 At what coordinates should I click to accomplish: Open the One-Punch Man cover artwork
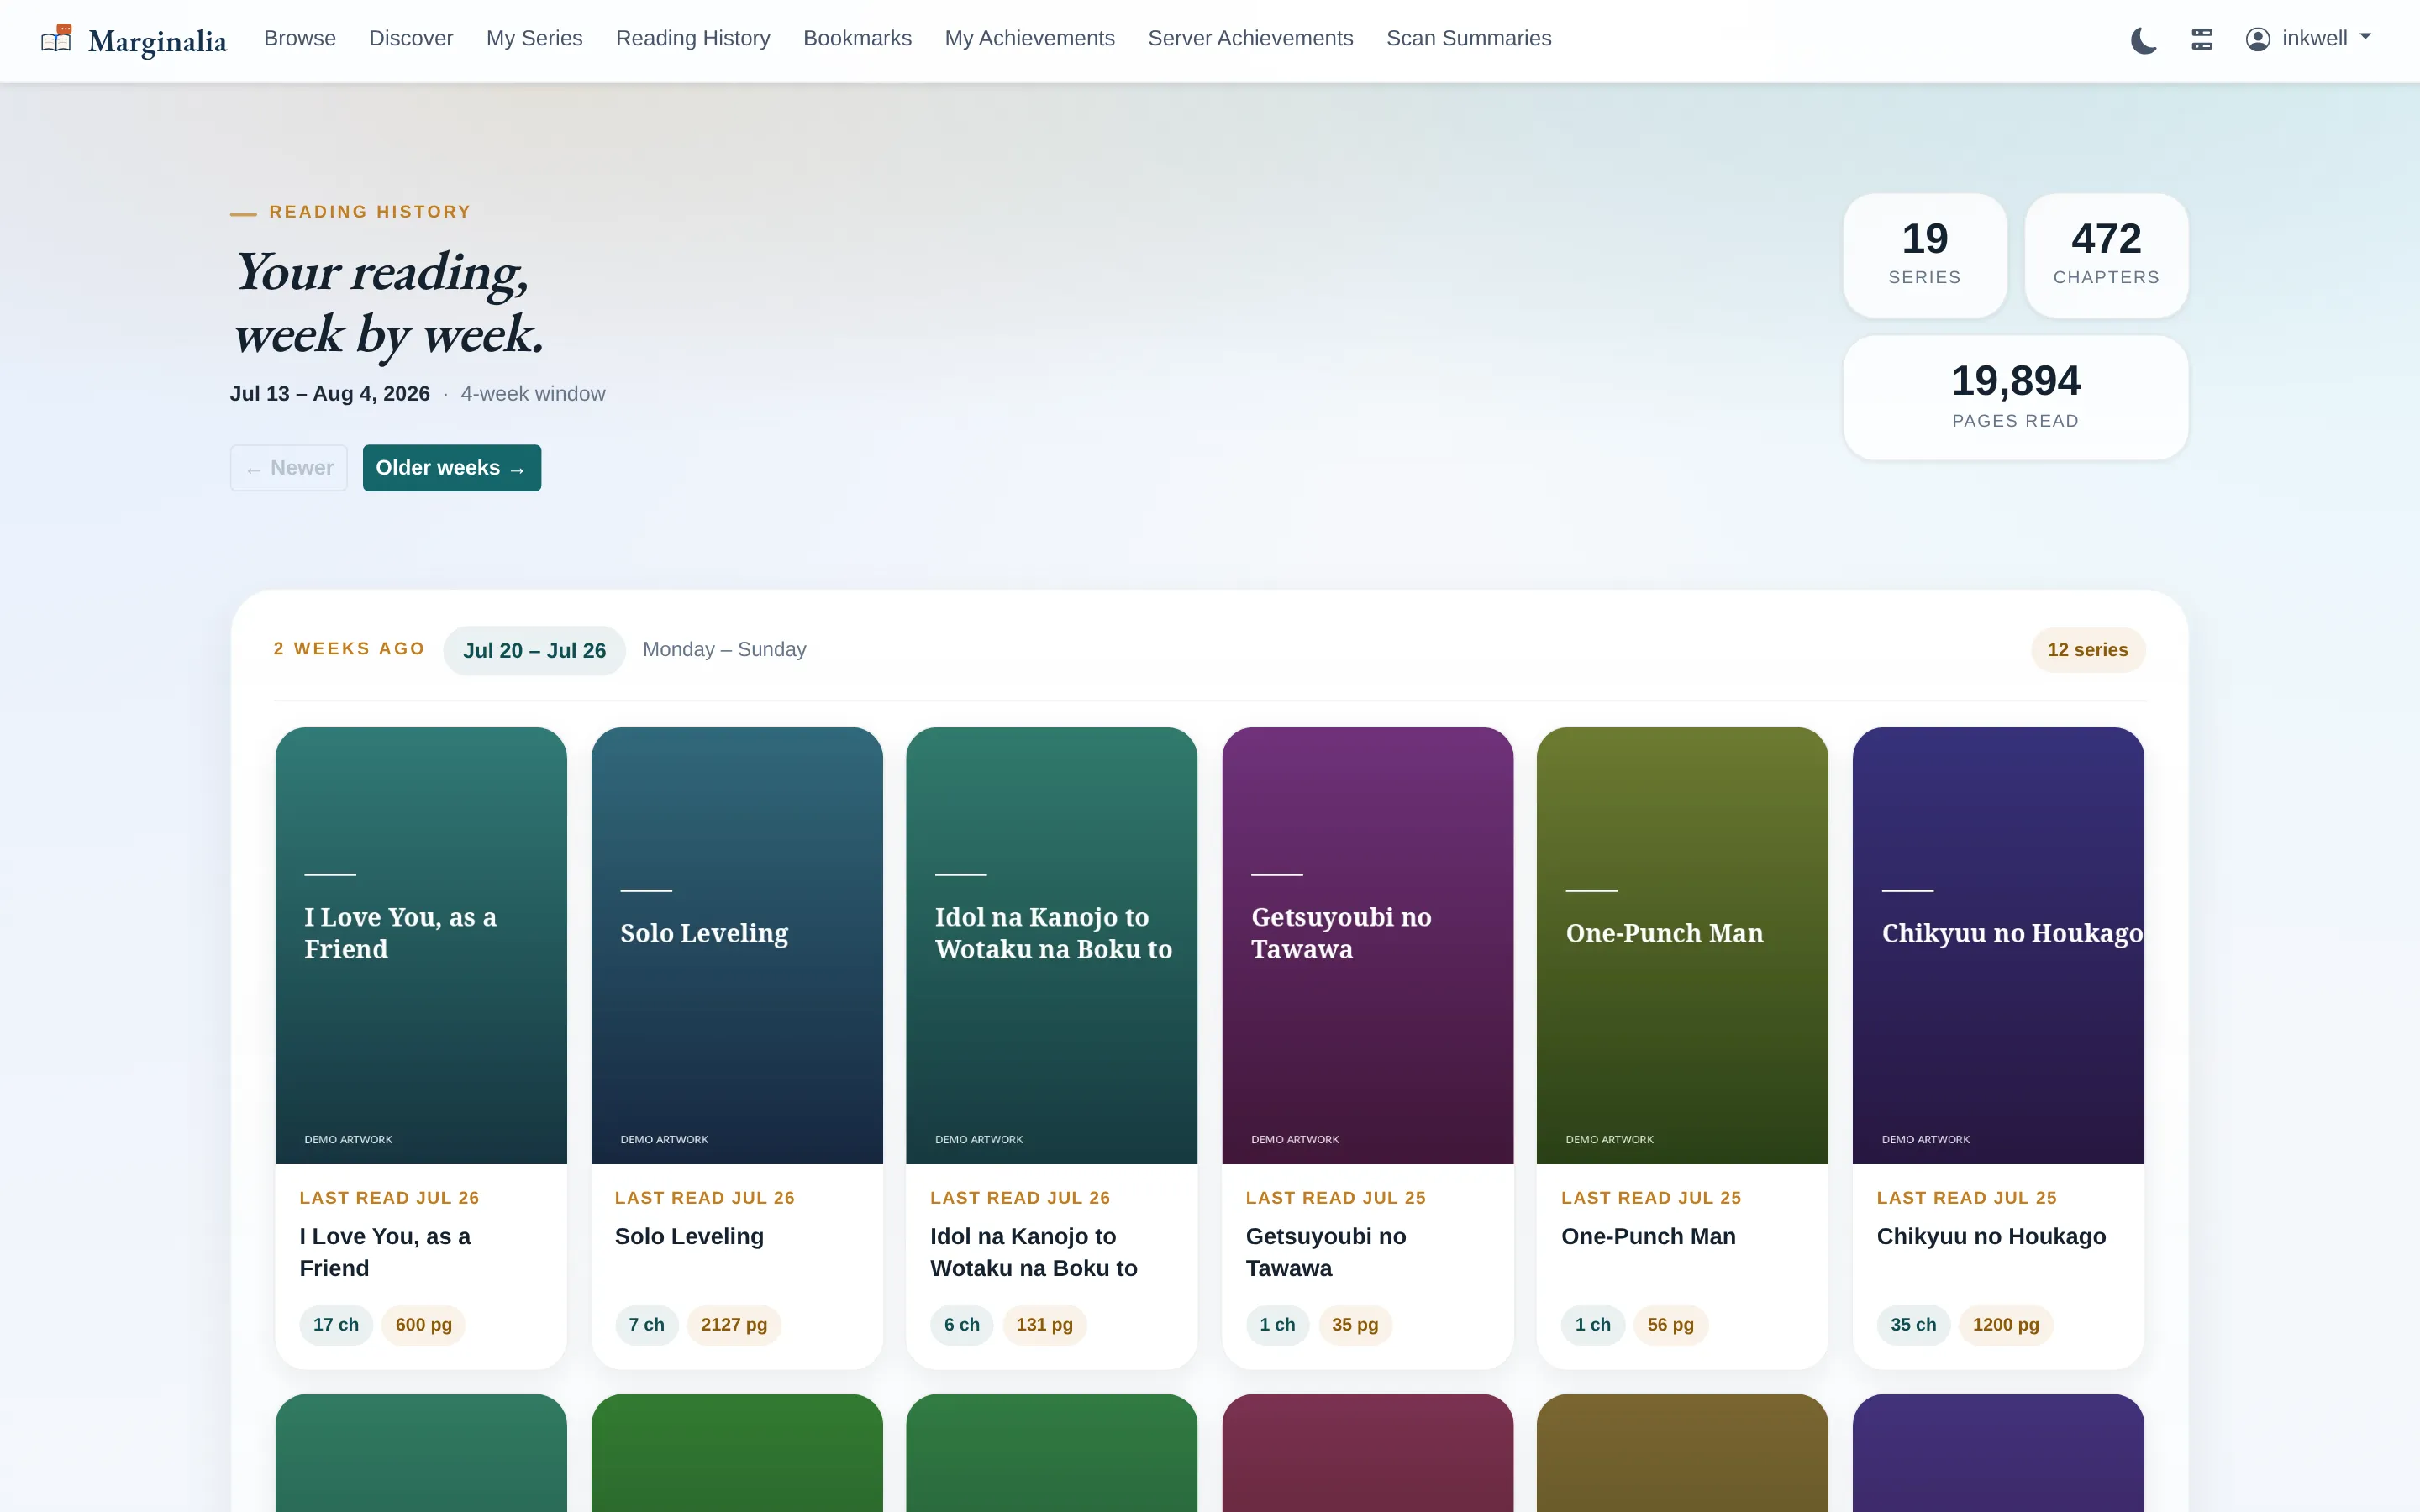click(1682, 945)
